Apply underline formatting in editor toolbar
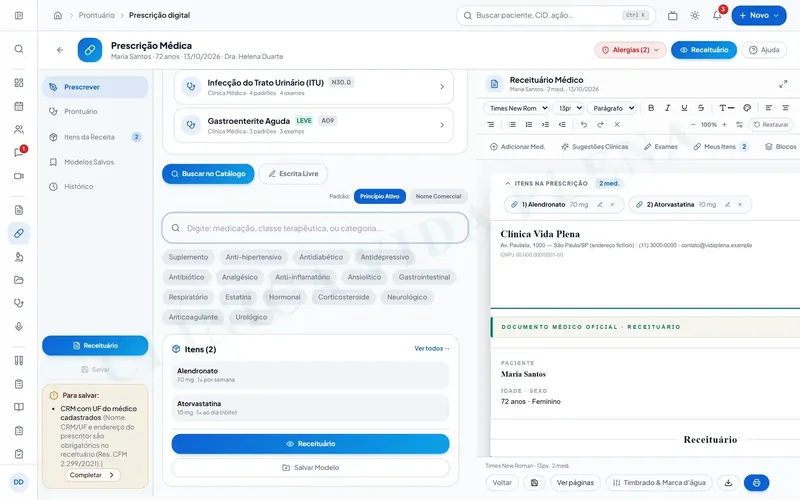 tap(684, 108)
